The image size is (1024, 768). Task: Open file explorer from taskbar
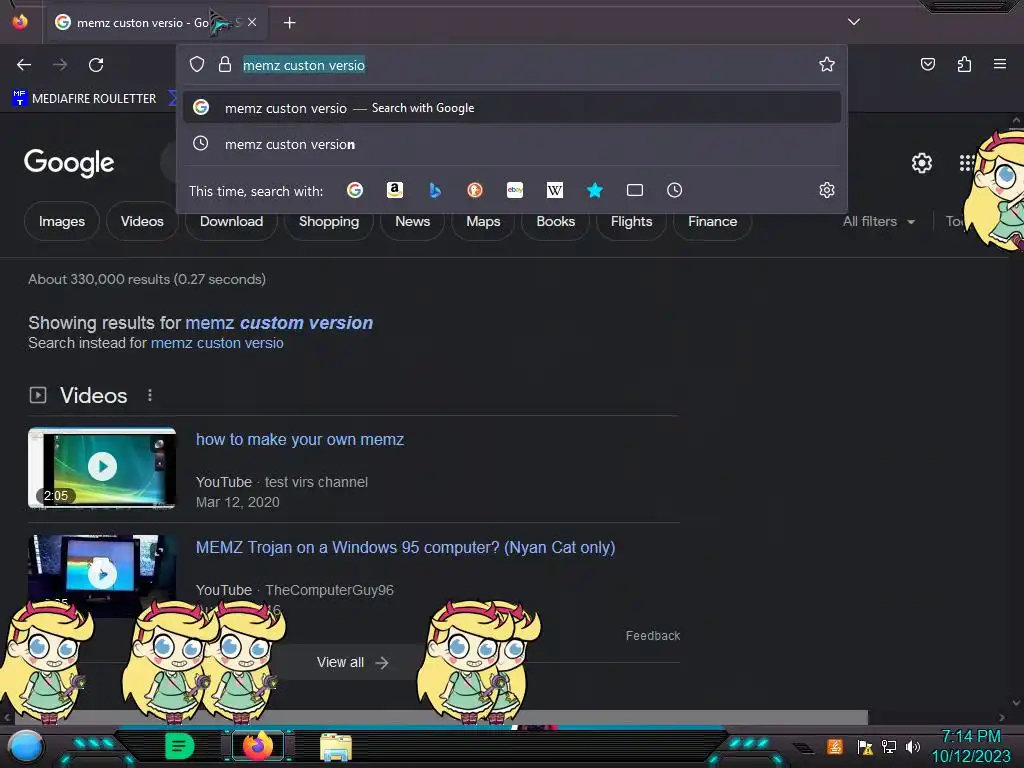tap(336, 746)
